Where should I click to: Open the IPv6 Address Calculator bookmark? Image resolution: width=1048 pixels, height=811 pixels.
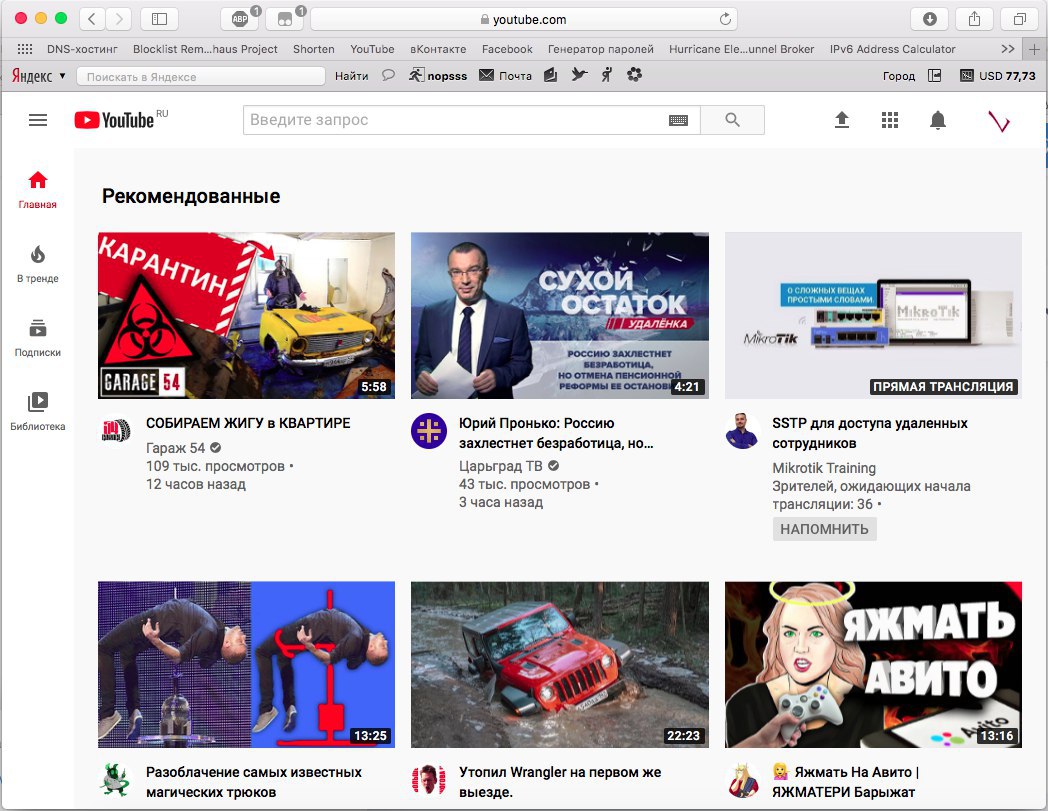pyautogui.click(x=892, y=49)
